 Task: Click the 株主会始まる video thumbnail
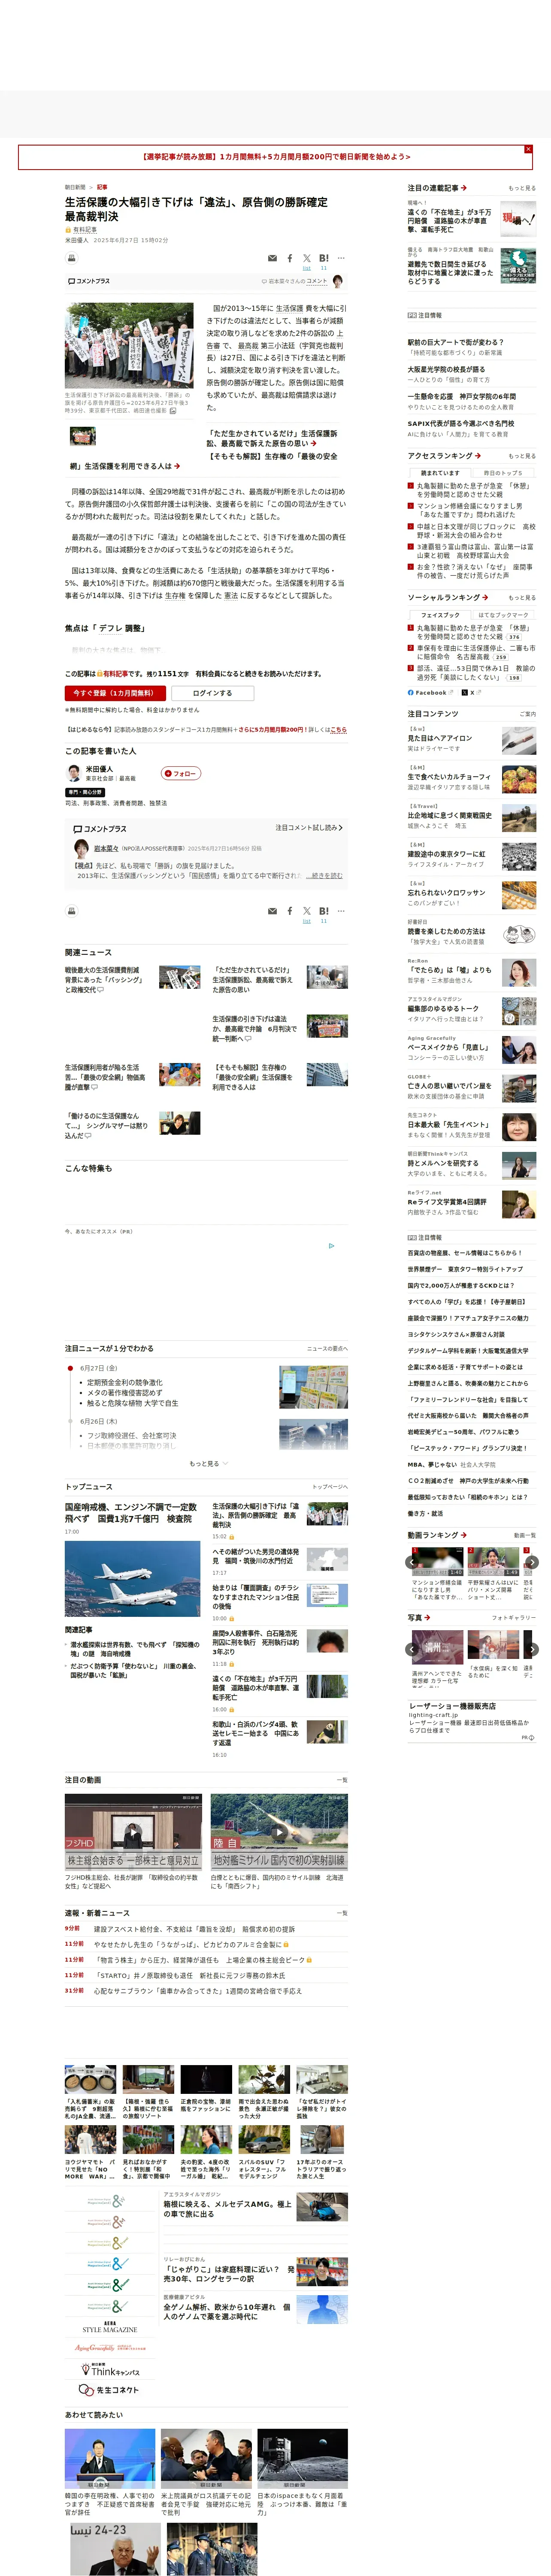133,1832
